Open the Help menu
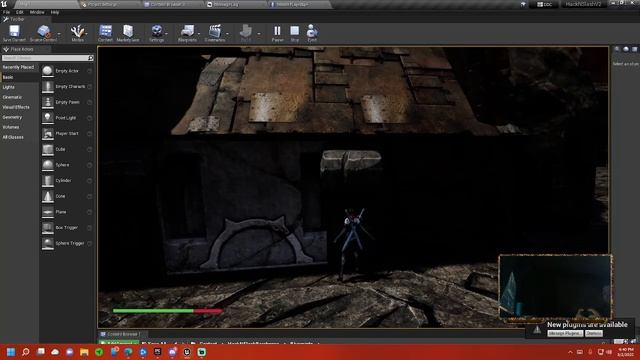This screenshot has width=640, height=360. (55, 12)
